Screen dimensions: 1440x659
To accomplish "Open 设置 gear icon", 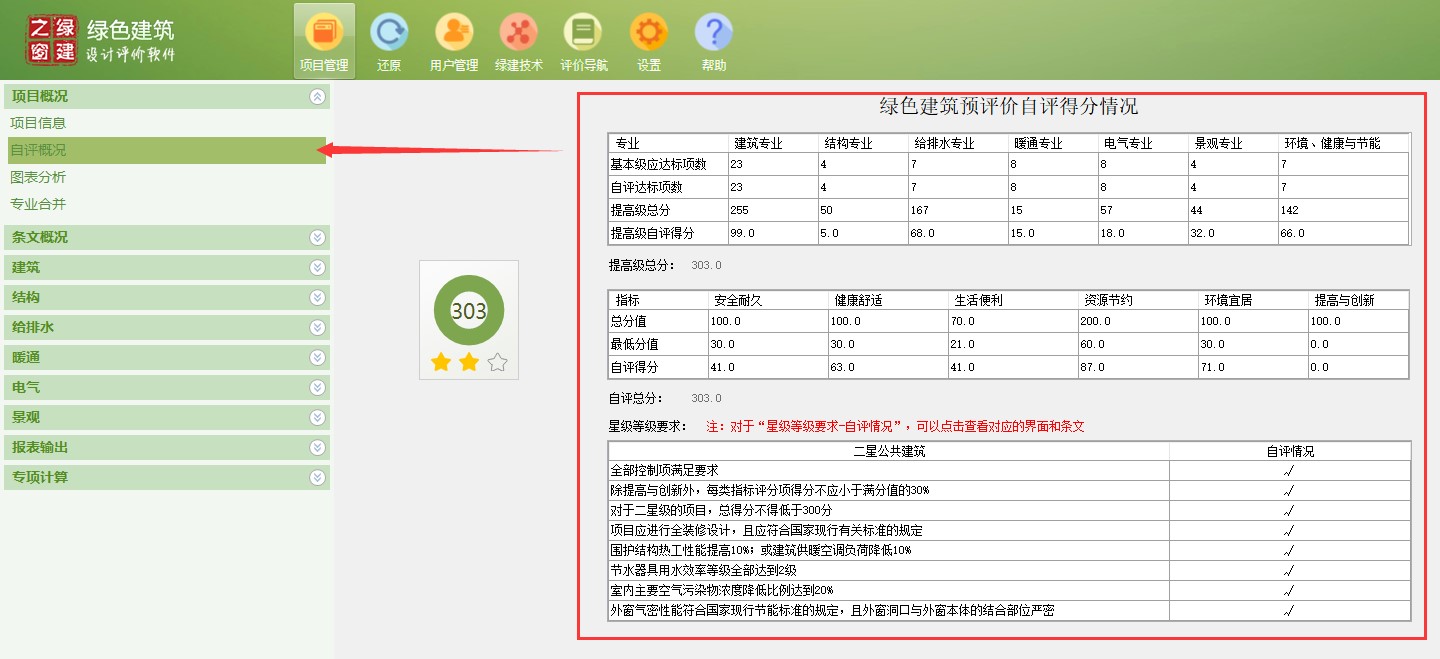I will pos(649,41).
